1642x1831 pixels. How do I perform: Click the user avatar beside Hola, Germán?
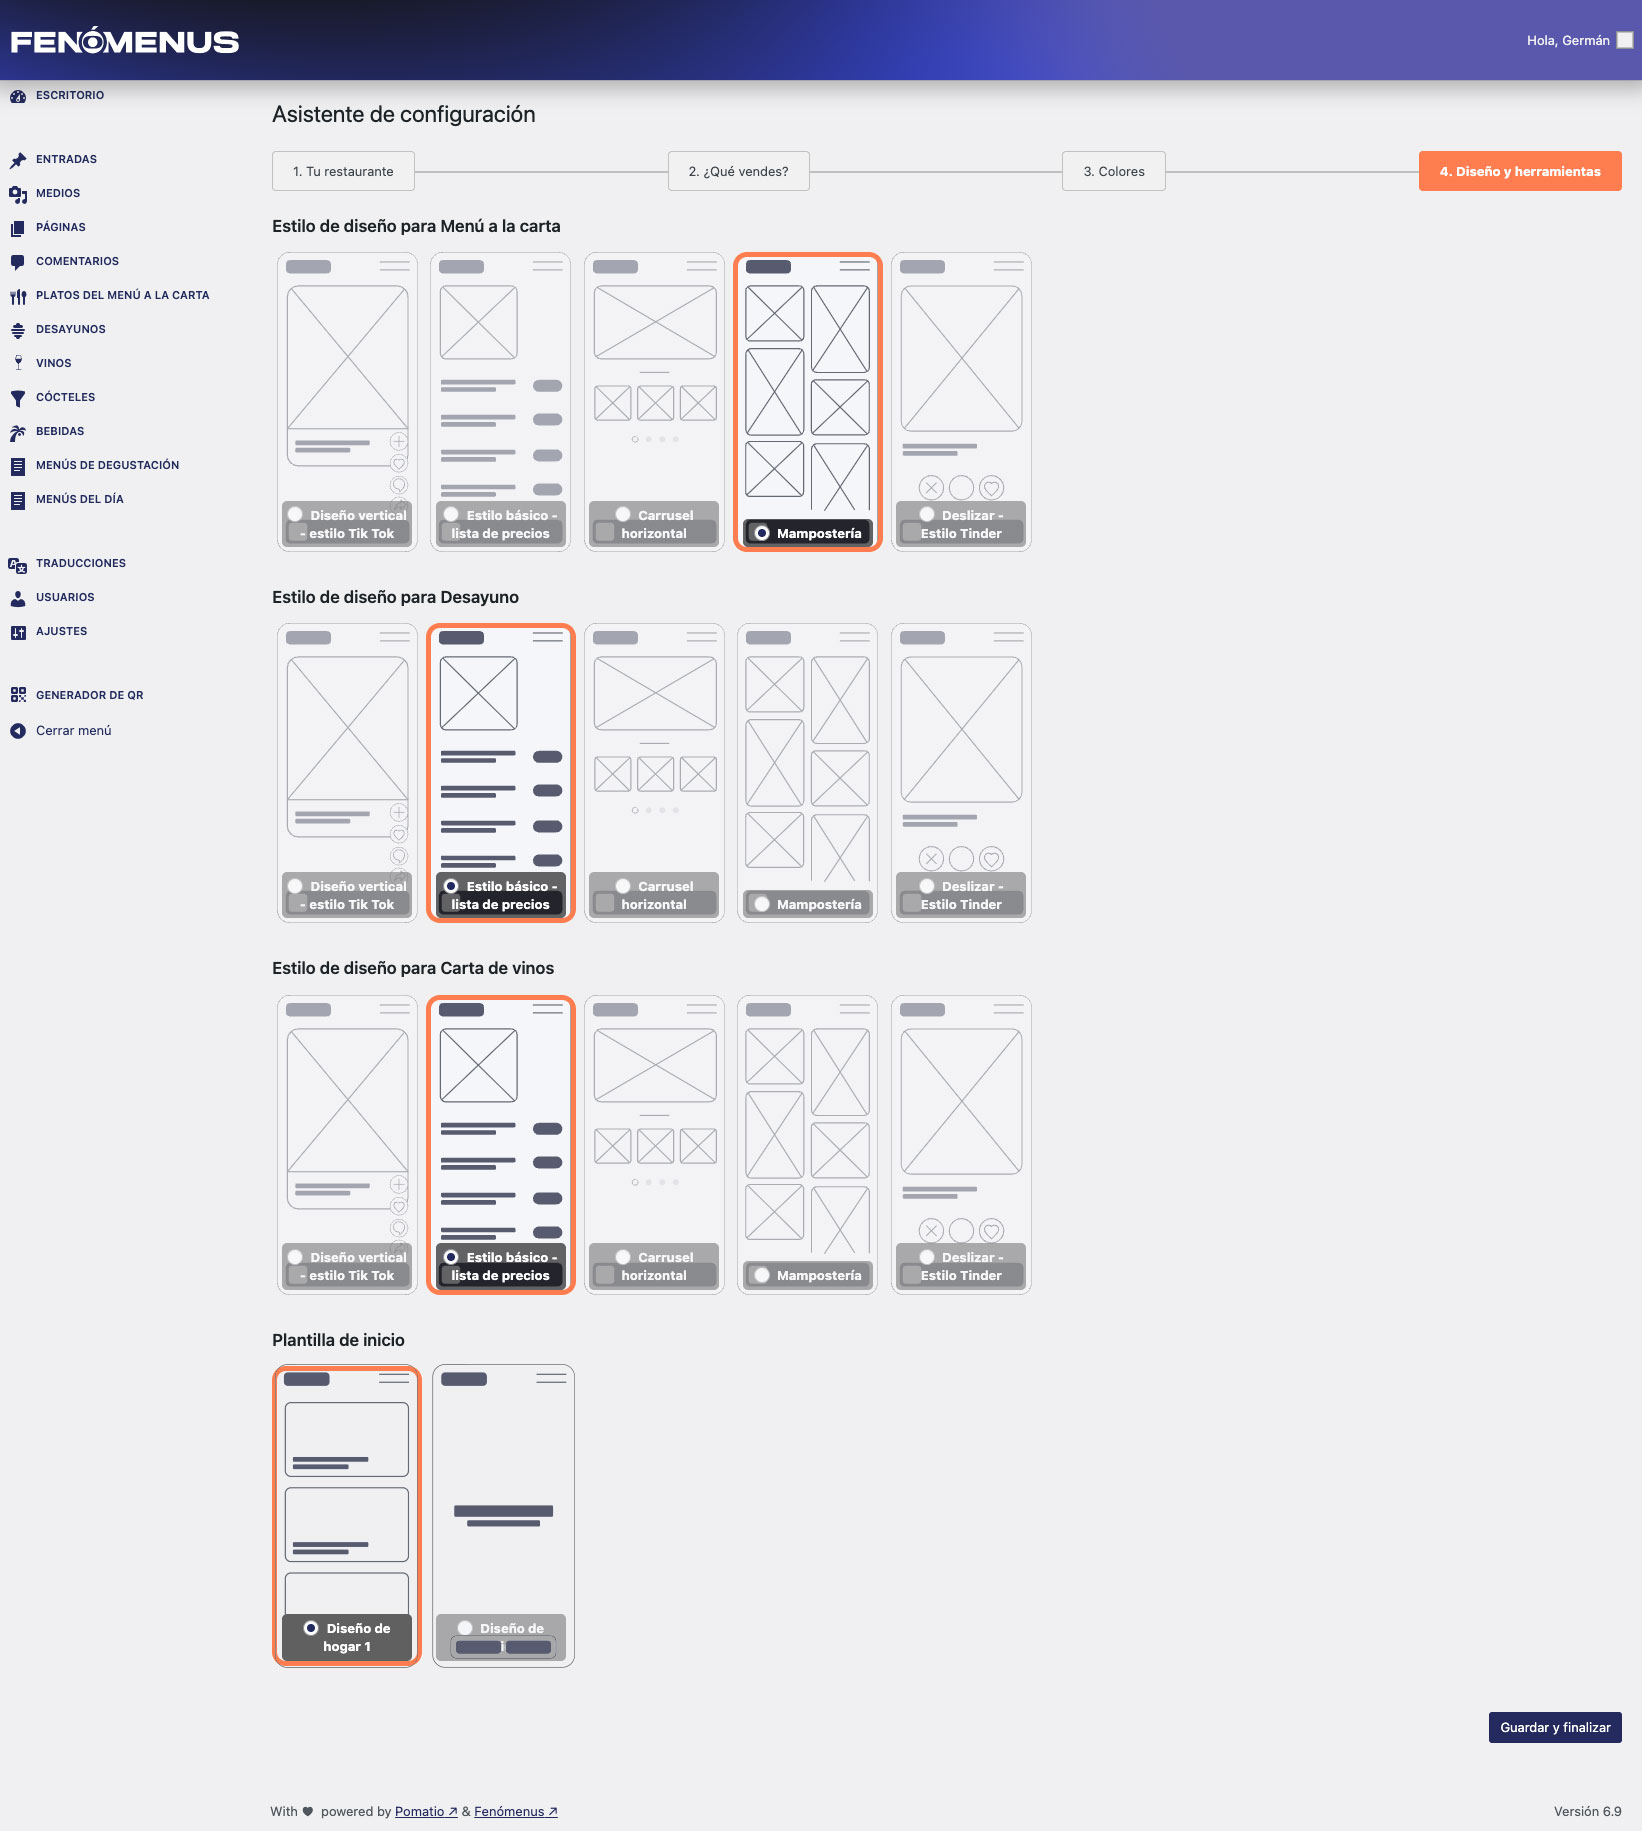1625,41
